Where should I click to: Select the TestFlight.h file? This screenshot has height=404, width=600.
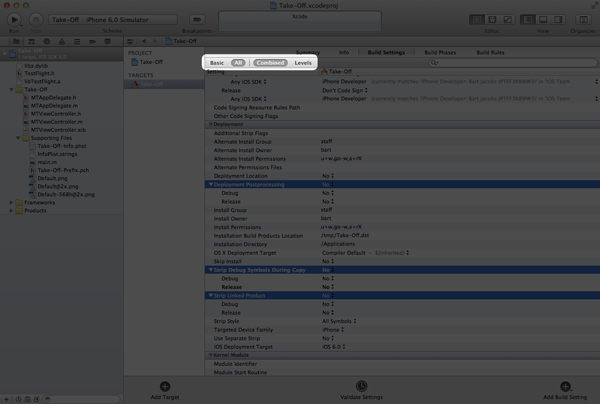(39, 73)
